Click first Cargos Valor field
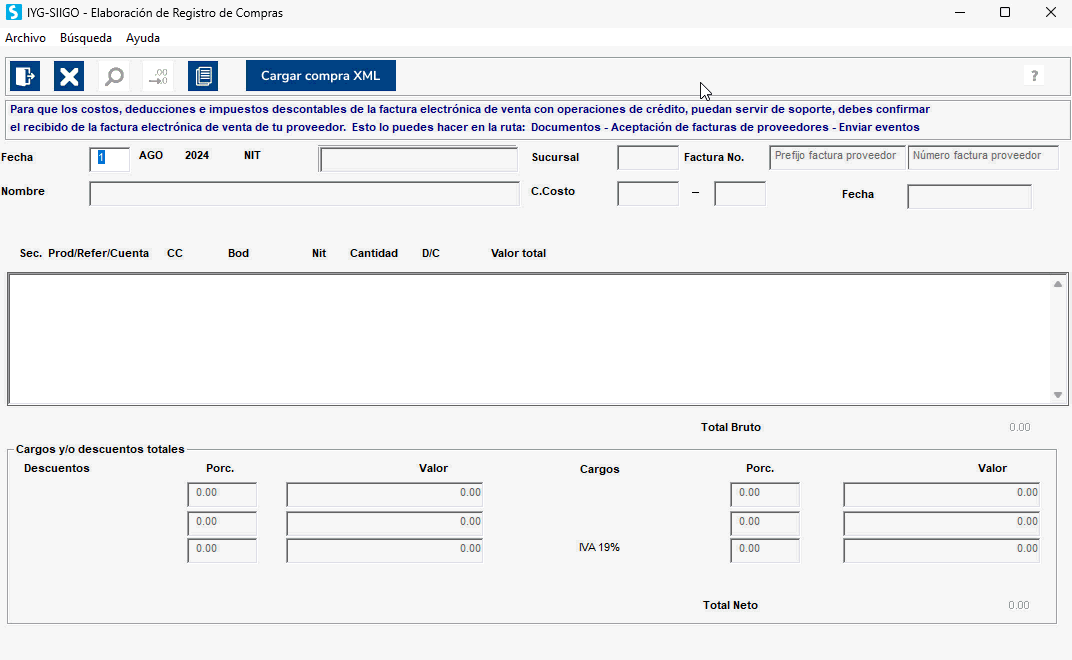The width and height of the screenshot is (1072, 660). click(942, 494)
